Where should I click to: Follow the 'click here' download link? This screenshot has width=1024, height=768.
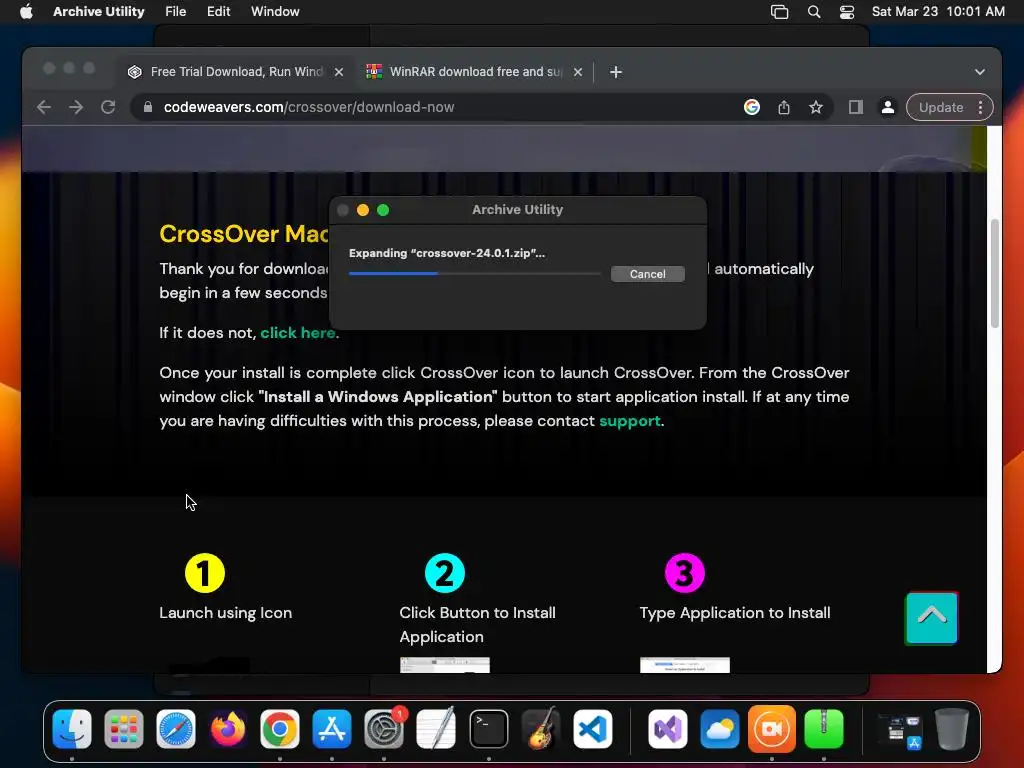pos(298,332)
